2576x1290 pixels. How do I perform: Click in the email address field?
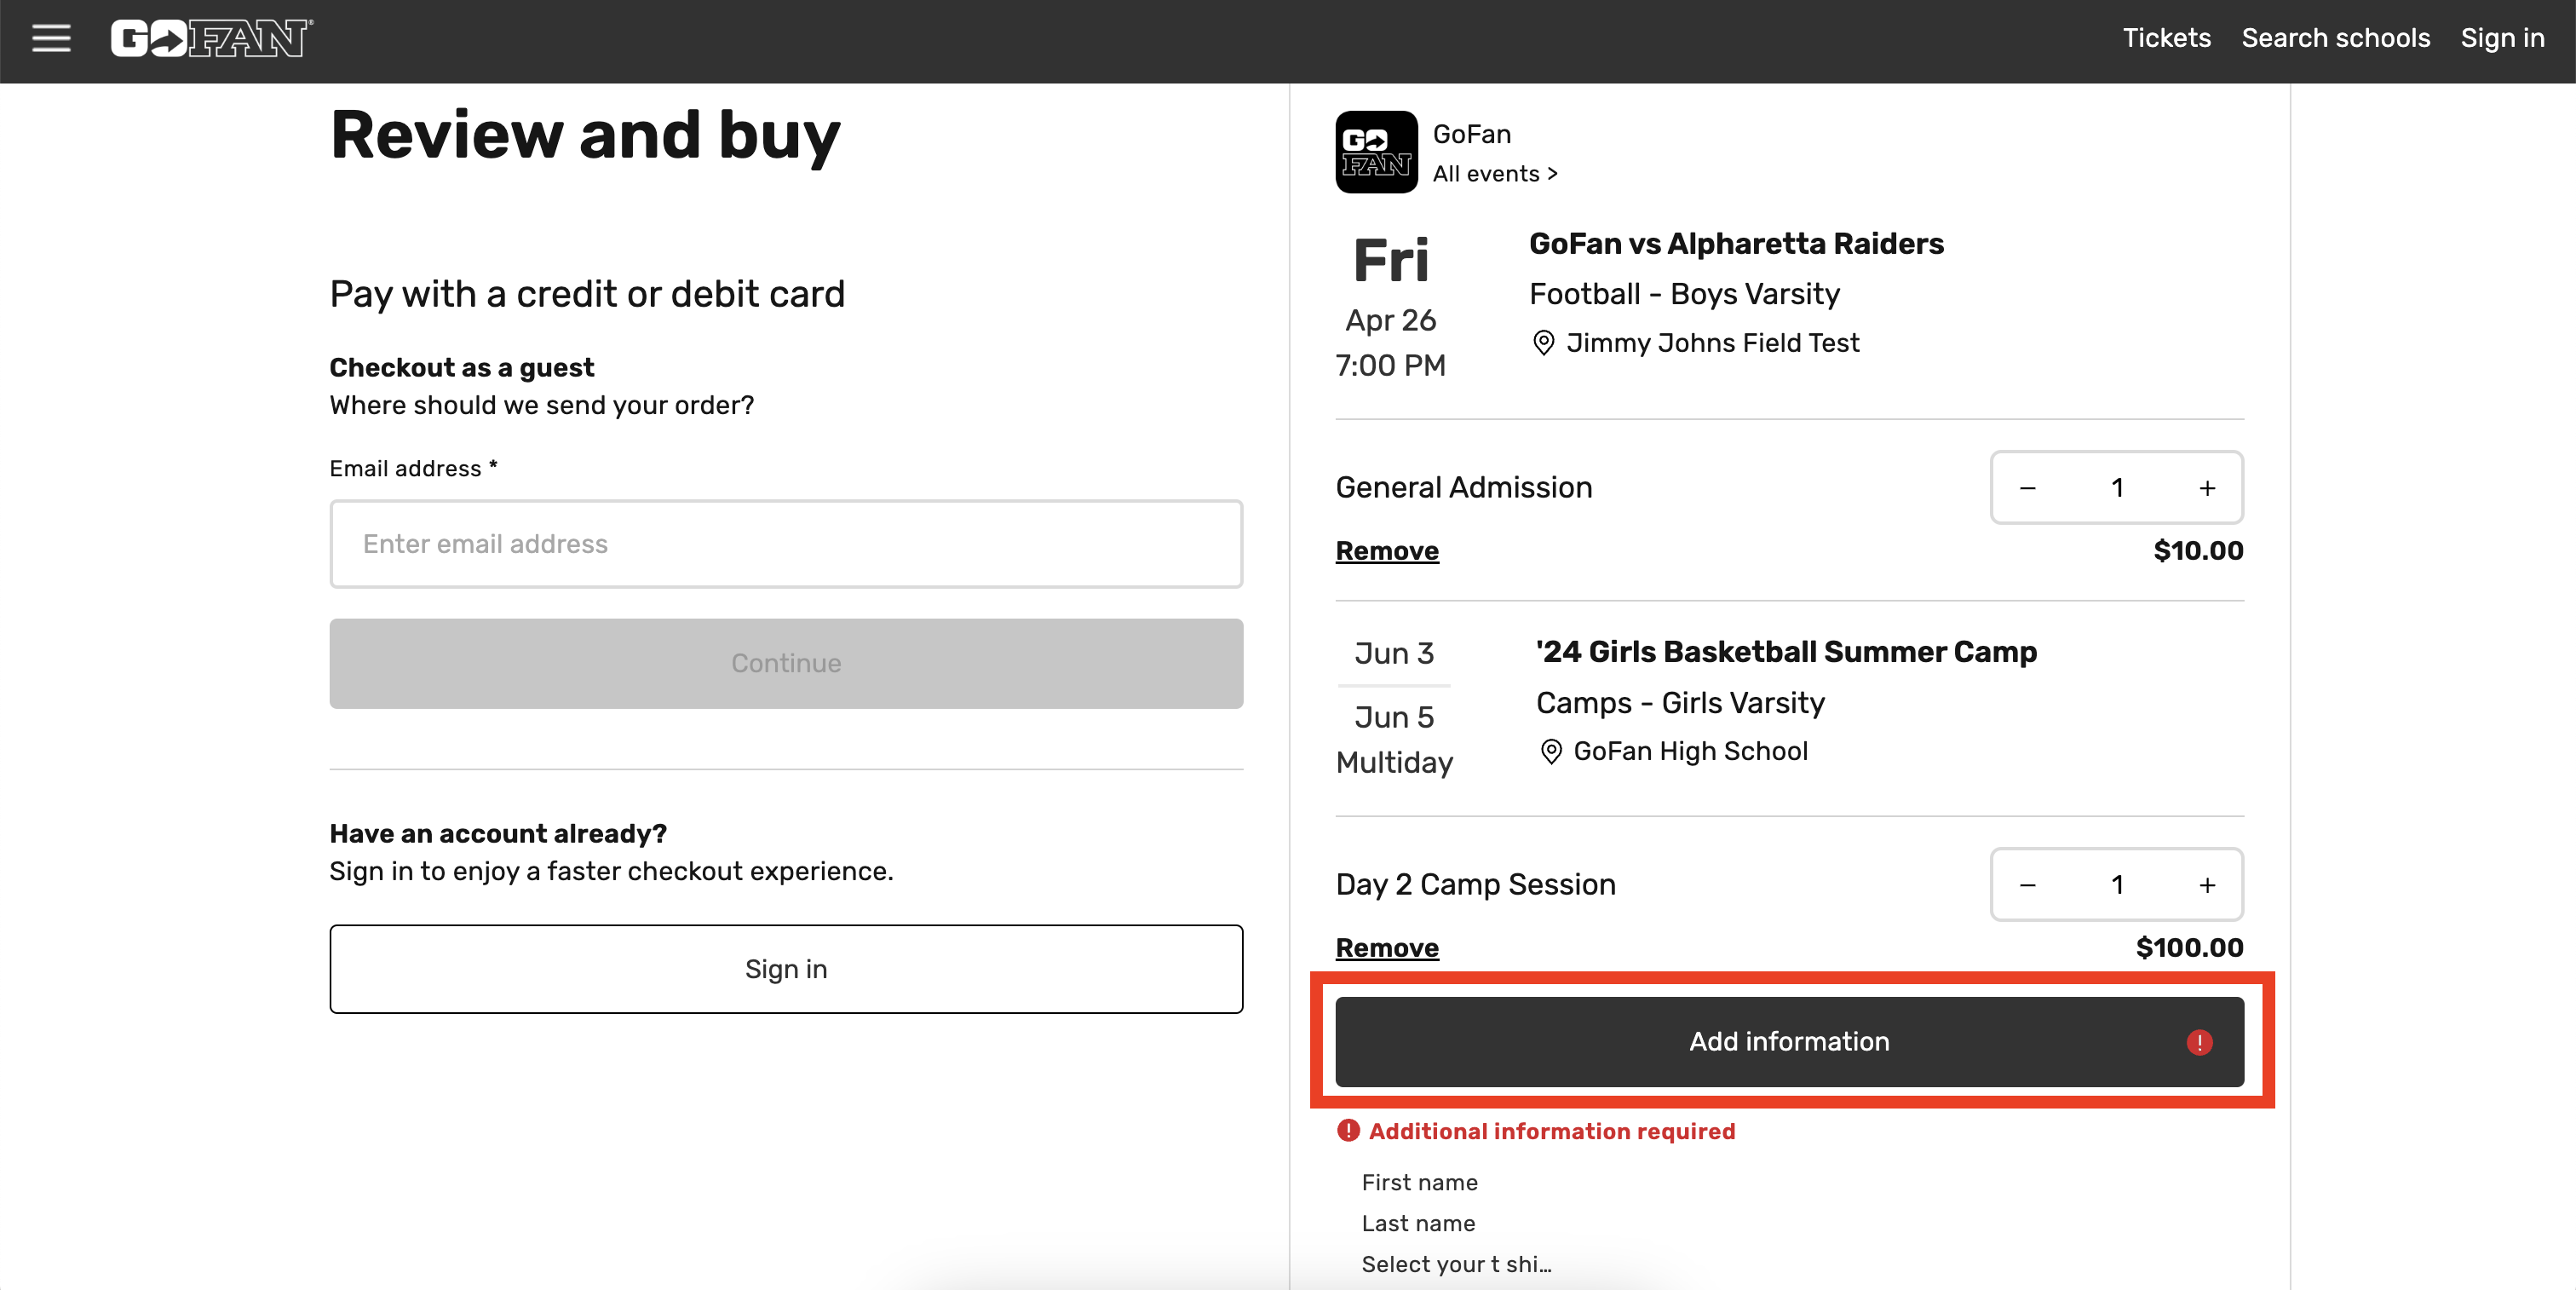[x=786, y=544]
